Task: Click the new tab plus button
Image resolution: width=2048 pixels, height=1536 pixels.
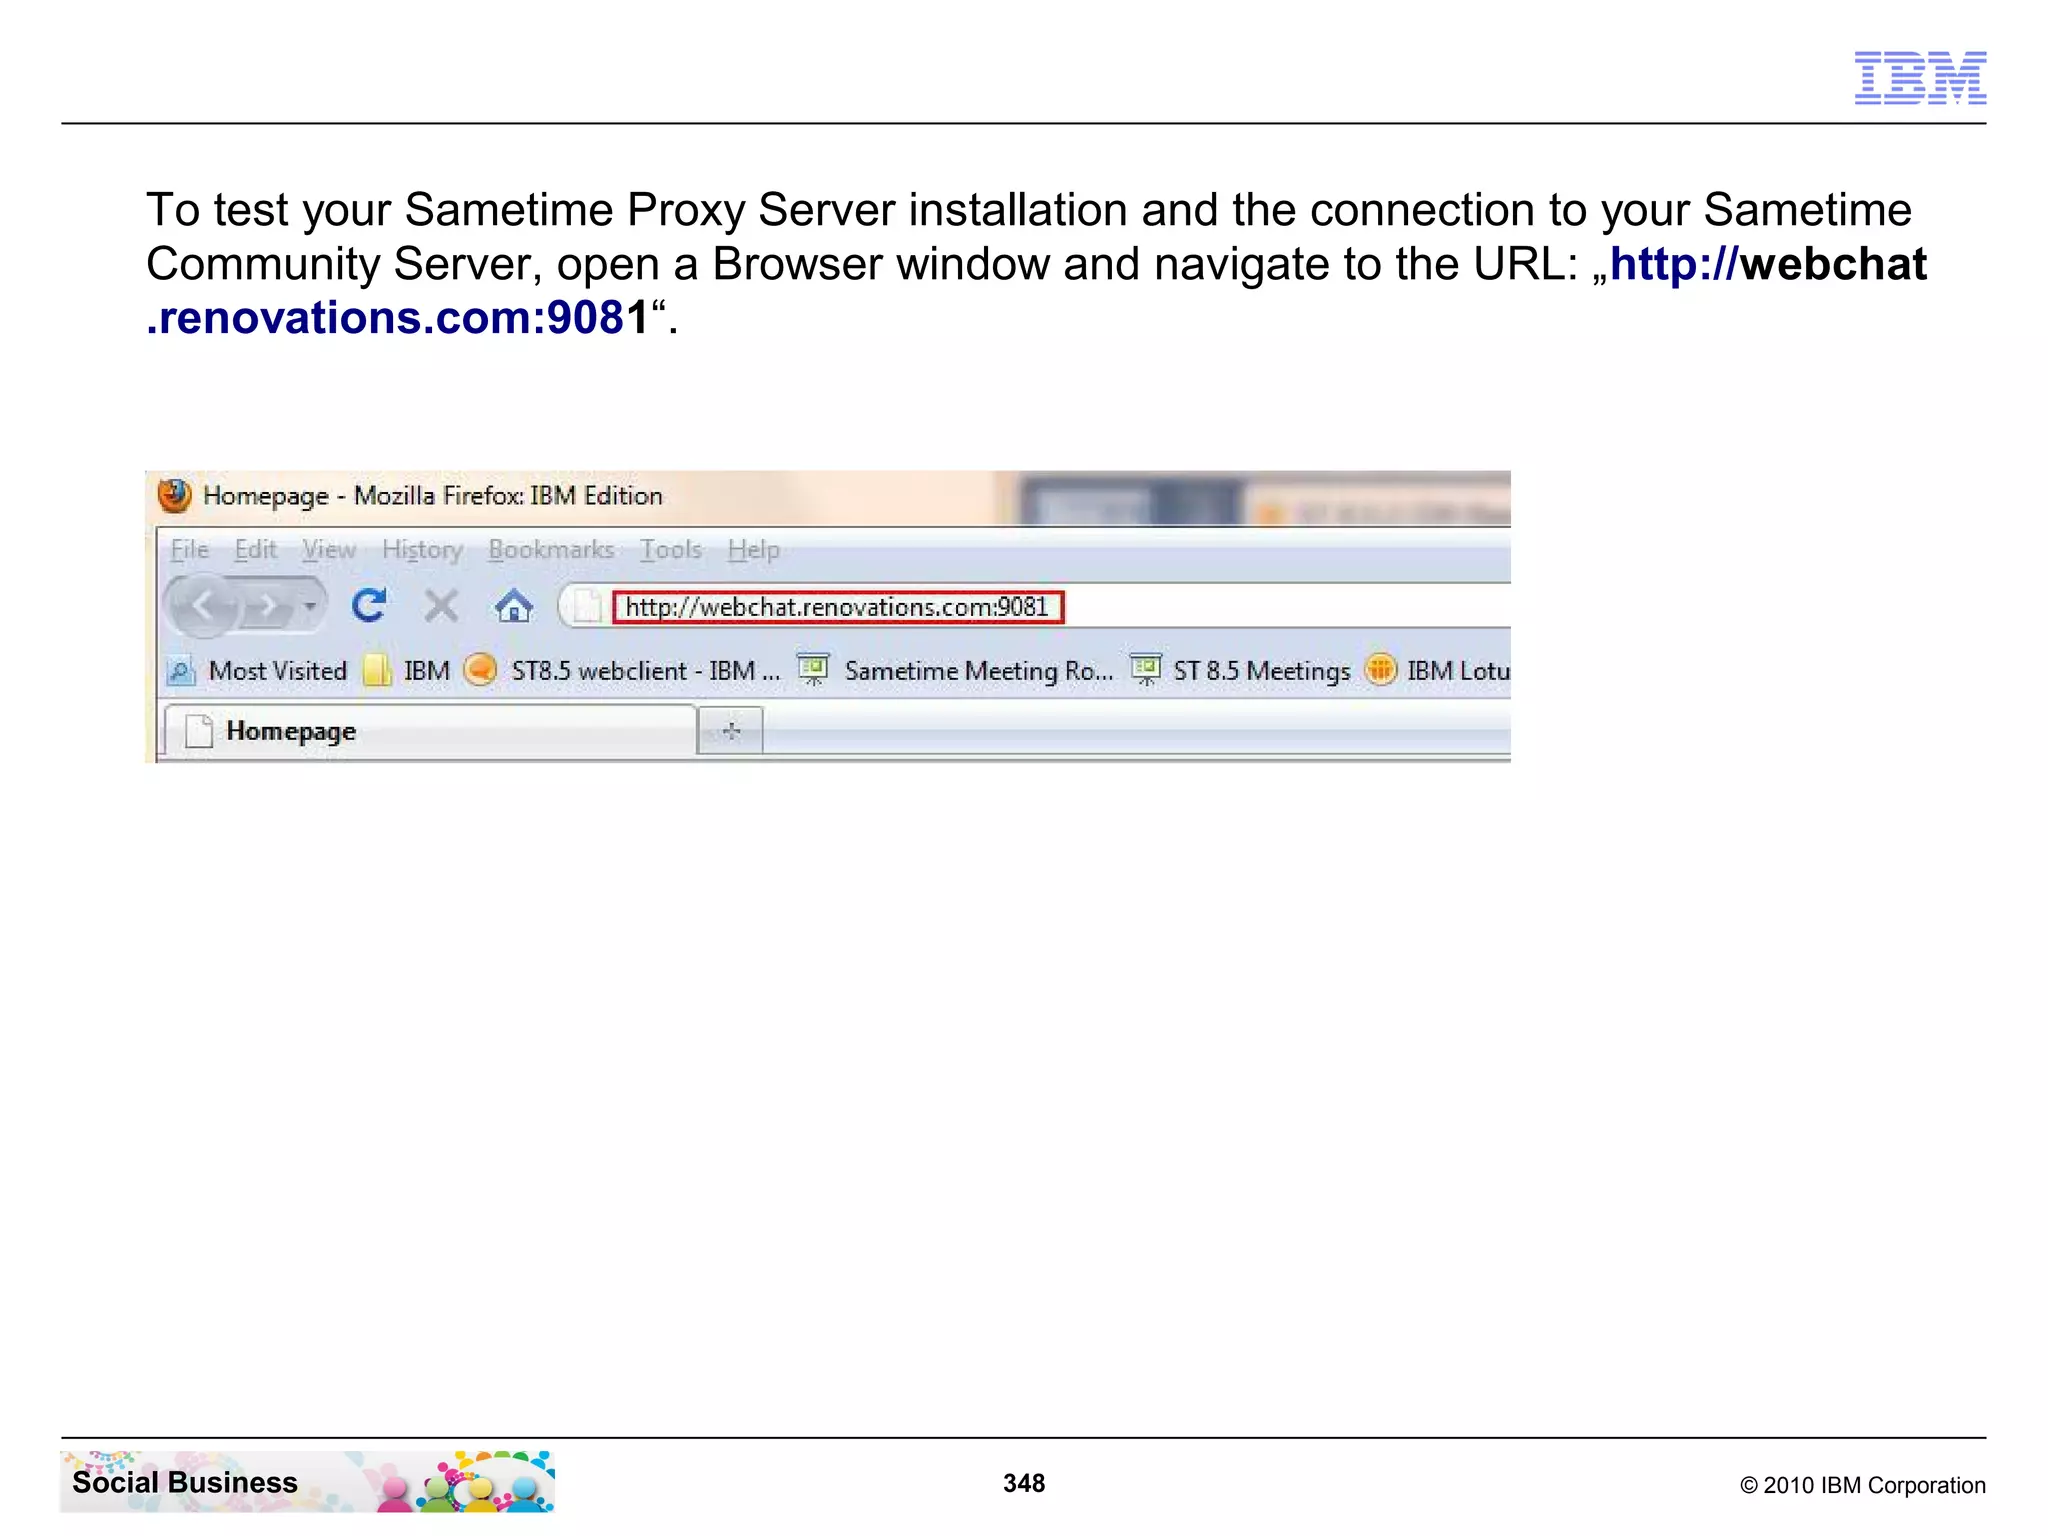Action: (731, 731)
